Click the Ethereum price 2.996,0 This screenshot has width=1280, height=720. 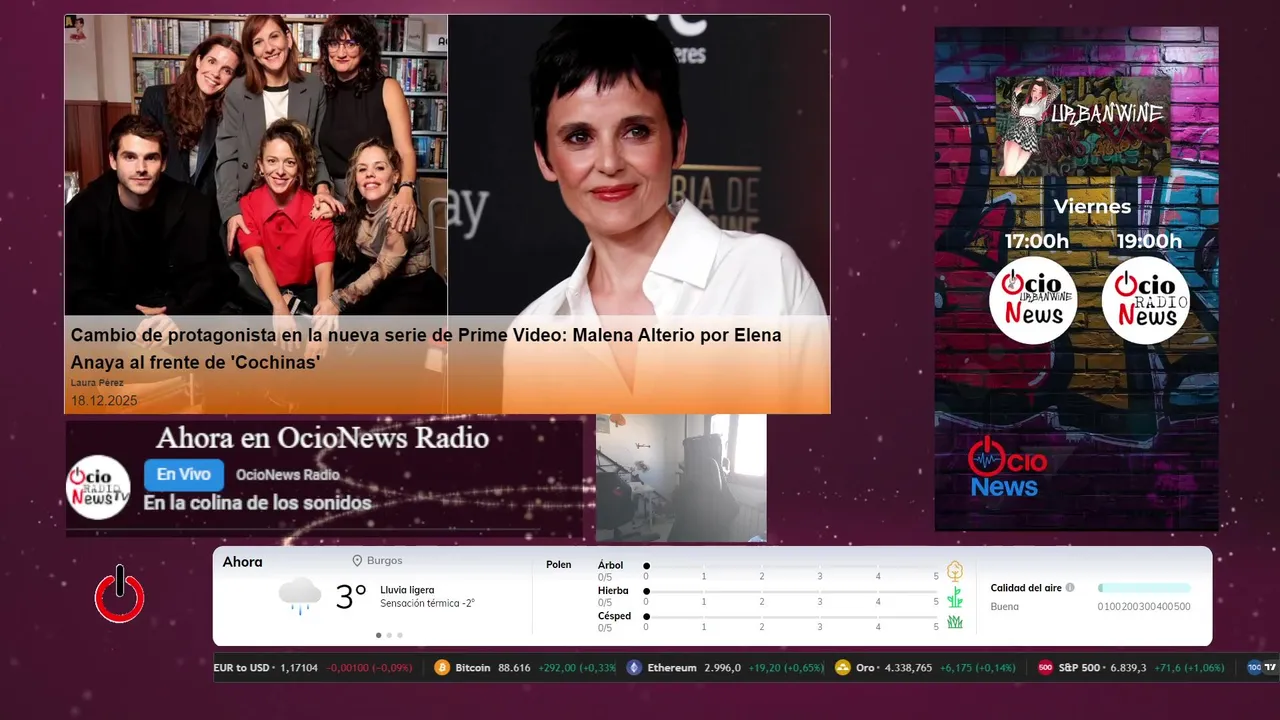point(722,667)
